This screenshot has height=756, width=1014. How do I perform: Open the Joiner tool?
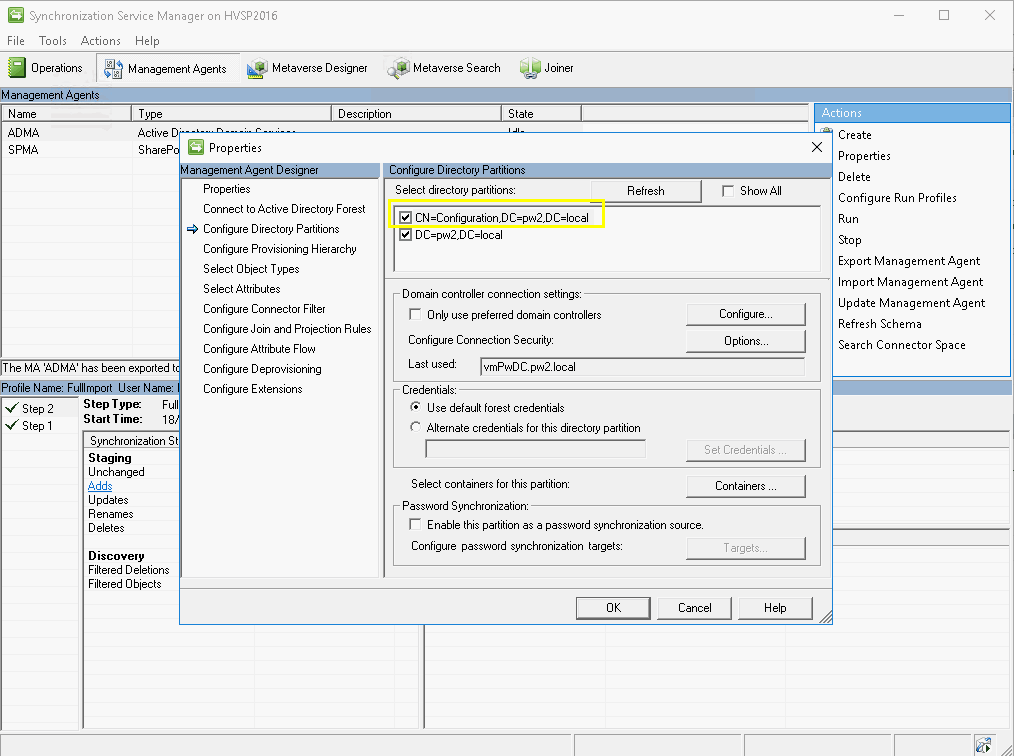(x=546, y=68)
